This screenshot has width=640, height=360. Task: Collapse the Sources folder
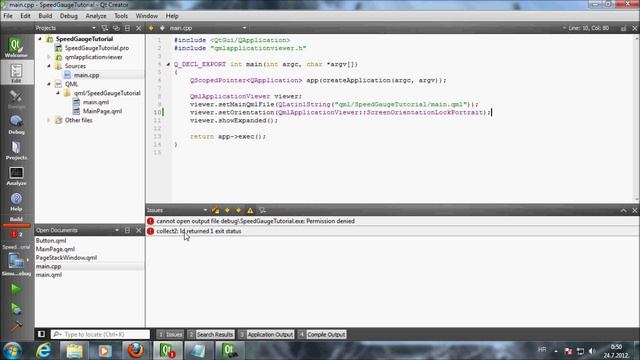click(49, 66)
